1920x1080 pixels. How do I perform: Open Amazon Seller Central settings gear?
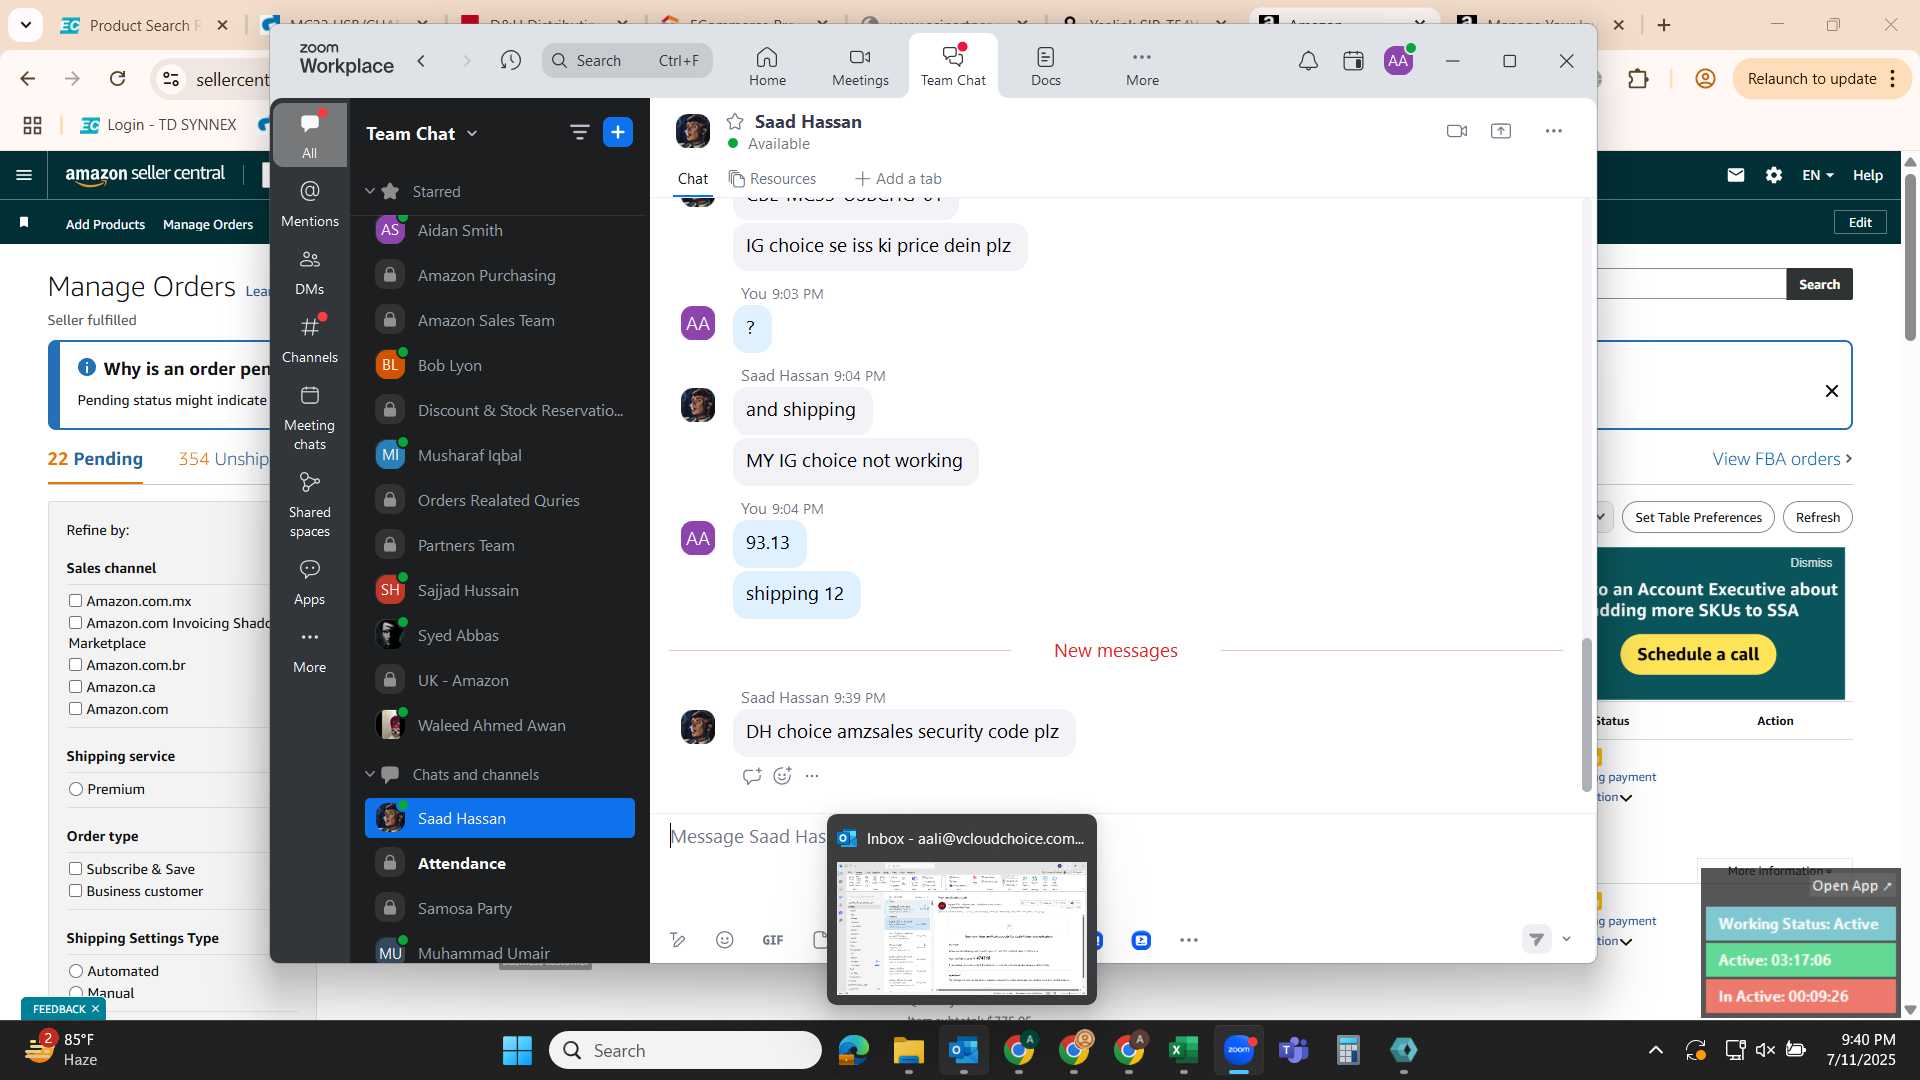[x=1774, y=175]
